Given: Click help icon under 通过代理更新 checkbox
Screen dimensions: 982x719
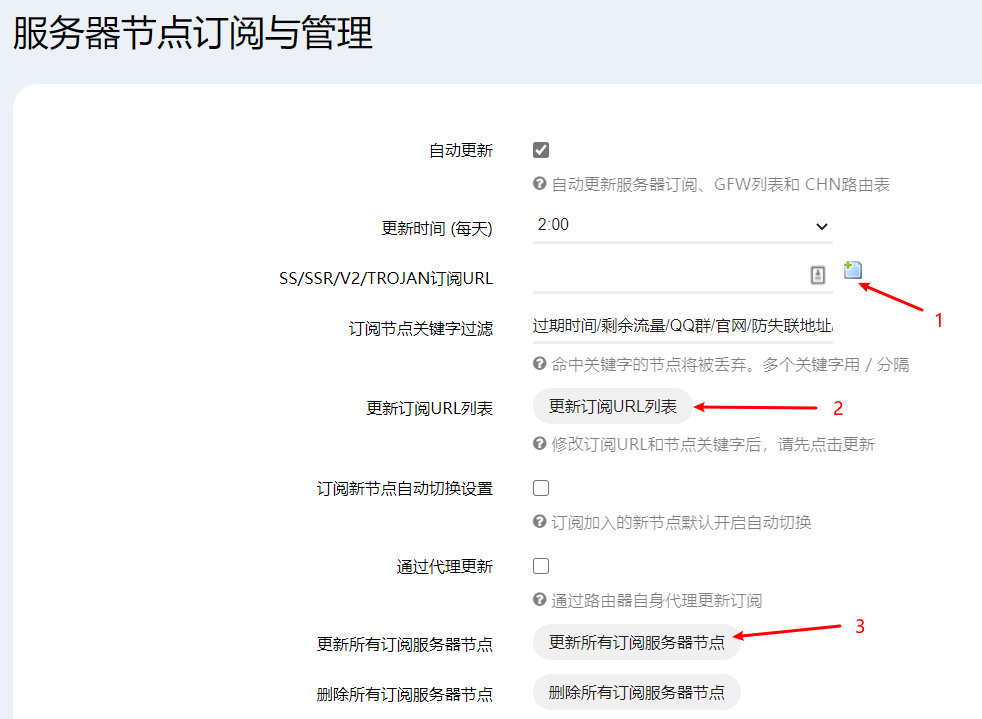Looking at the screenshot, I should [540, 600].
